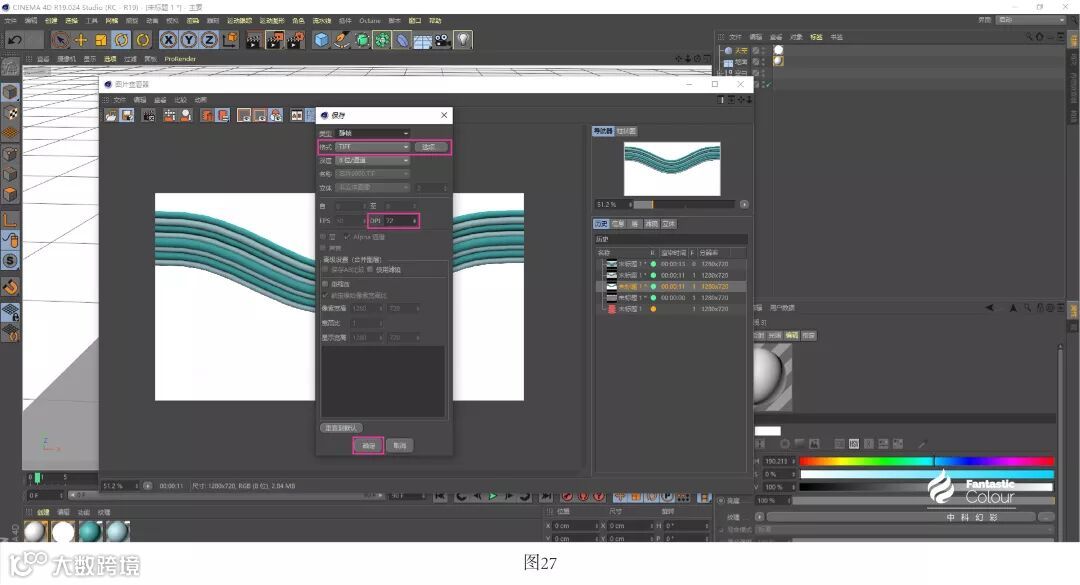Switch to the Stereo tab in Picture Viewer
The height and width of the screenshot is (585, 1080).
(x=669, y=224)
